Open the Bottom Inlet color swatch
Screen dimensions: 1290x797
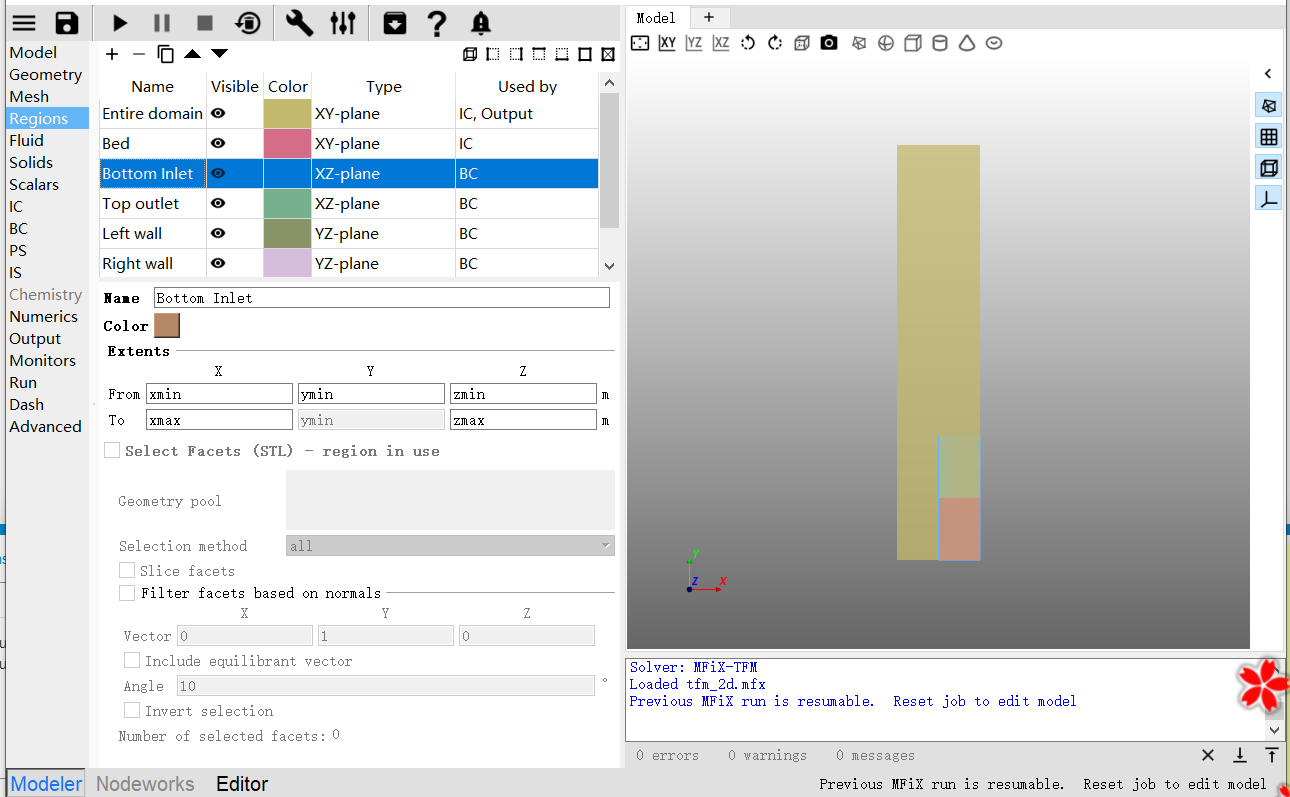coord(167,326)
